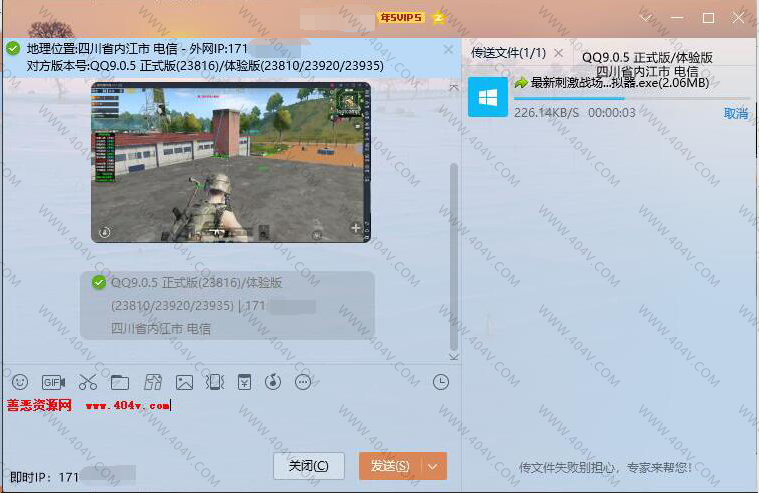
Task: Click the window shake icon
Action: click(x=214, y=382)
